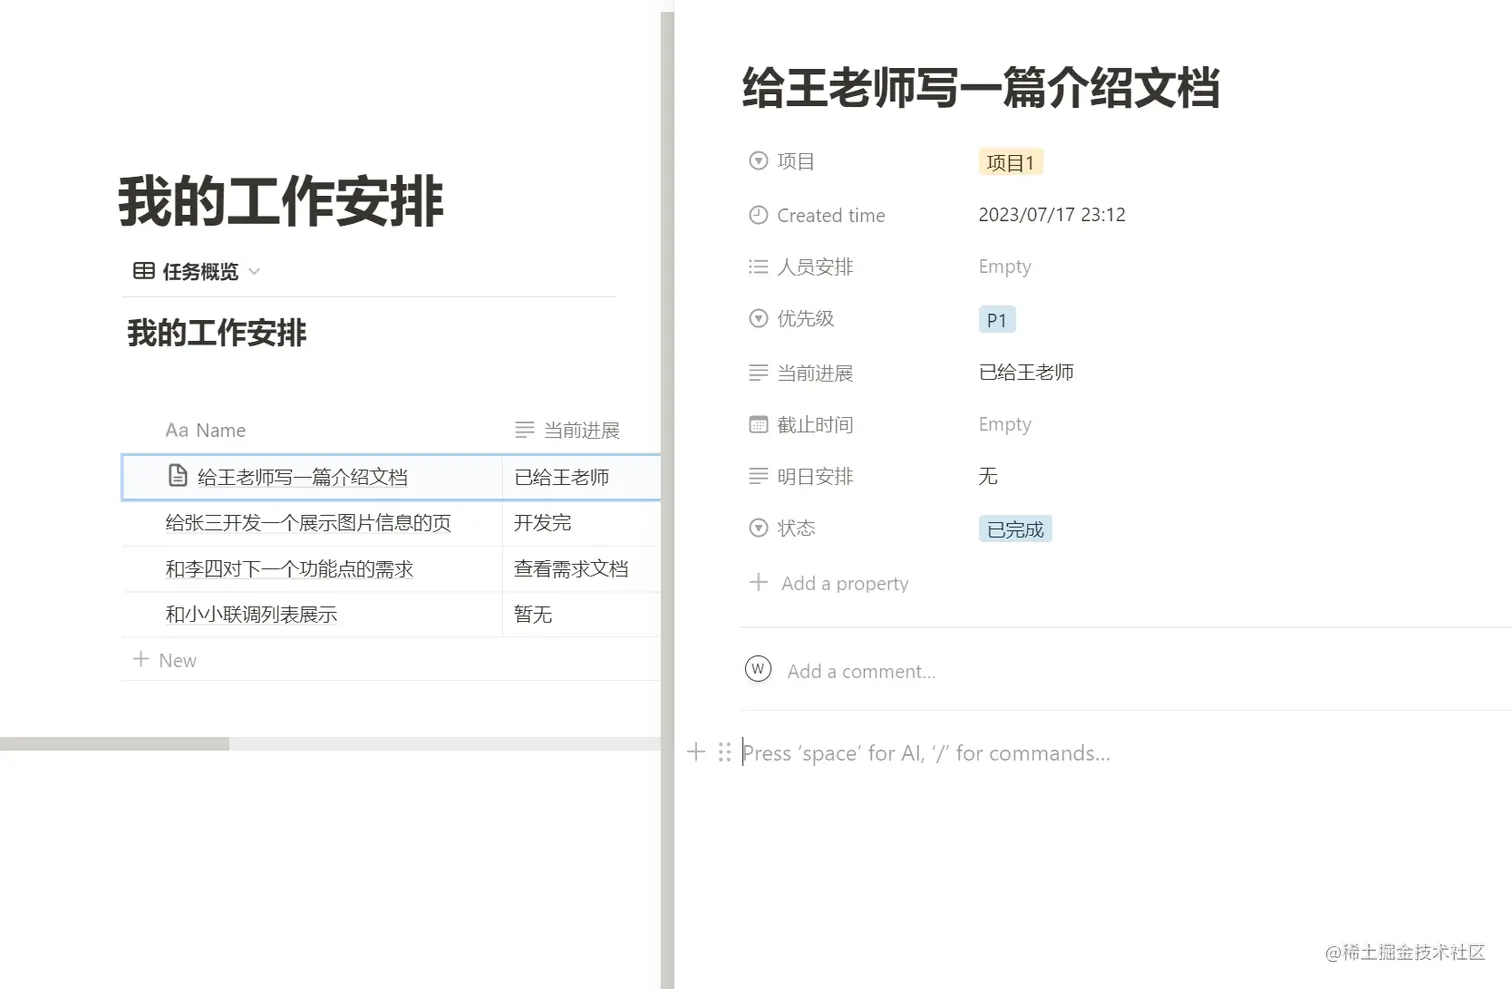Click the Add a comment field
Screen dimensions: 1512x989
coord(861,671)
